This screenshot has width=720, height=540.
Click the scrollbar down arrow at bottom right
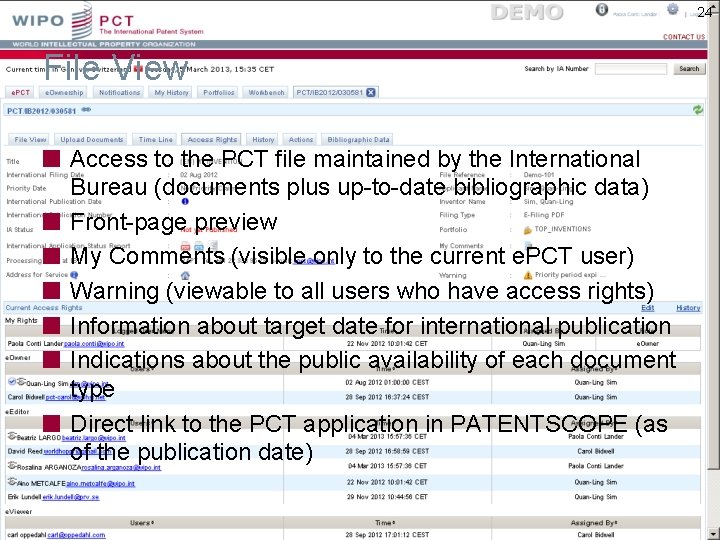pos(714,533)
